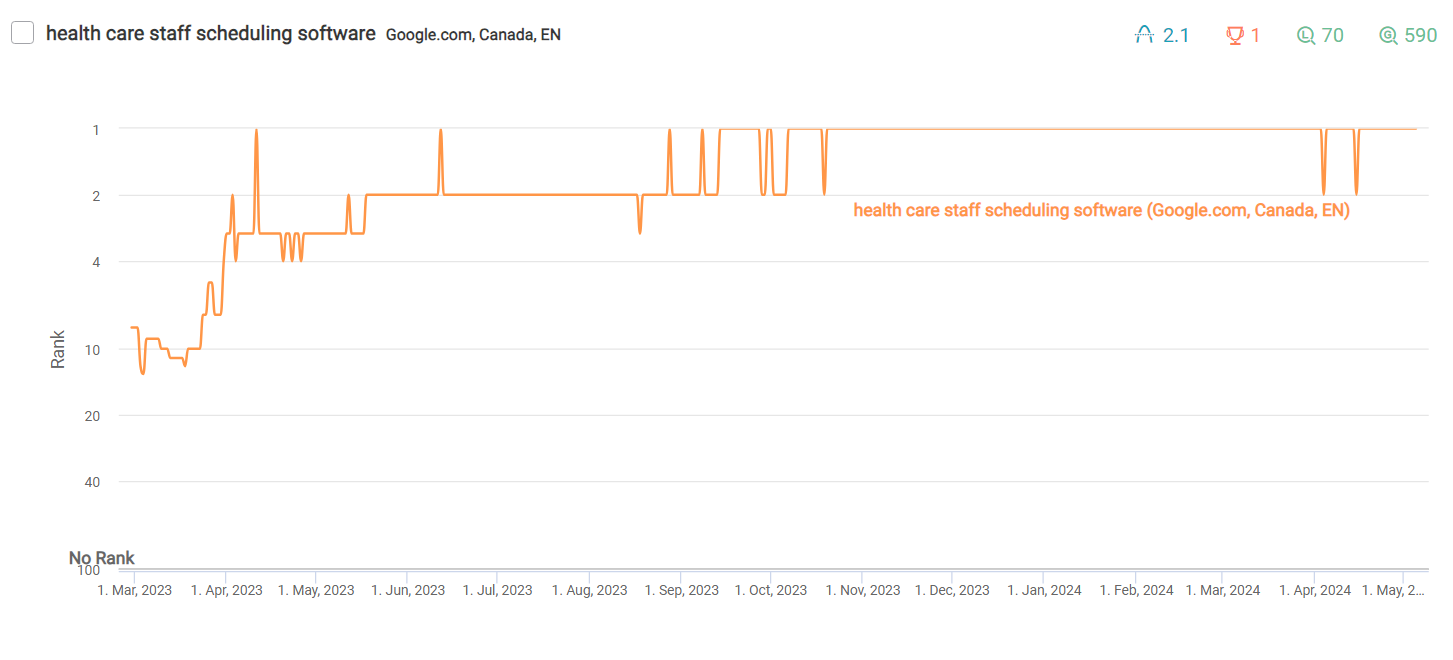Image resolution: width=1453 pixels, height=660 pixels.
Task: Select the 1. Sep, 2023 date tick
Action: (681, 590)
